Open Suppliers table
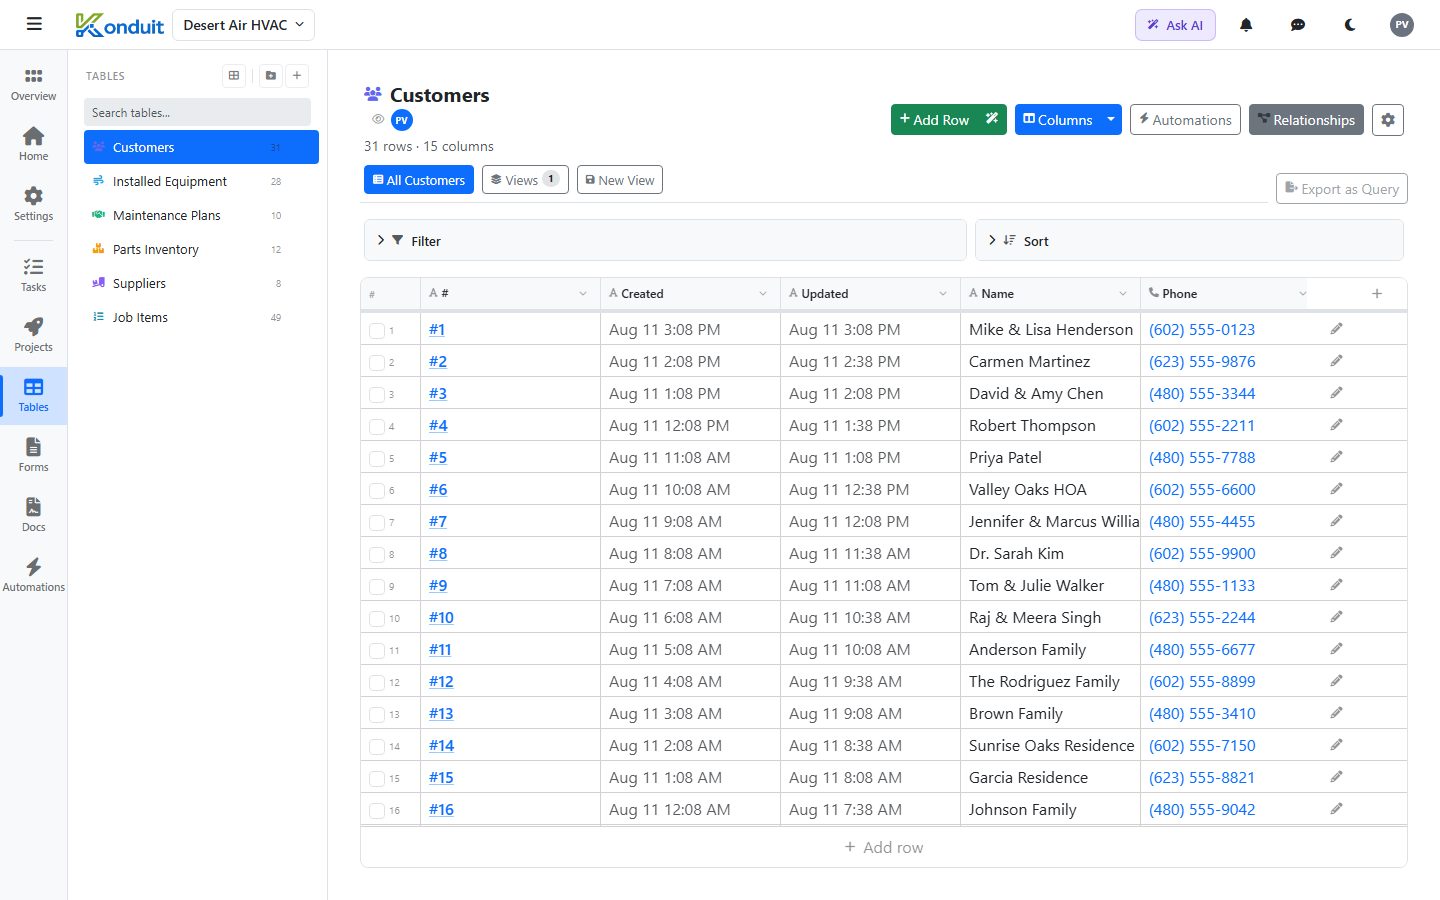The height and width of the screenshot is (900, 1440). pyautogui.click(x=201, y=283)
